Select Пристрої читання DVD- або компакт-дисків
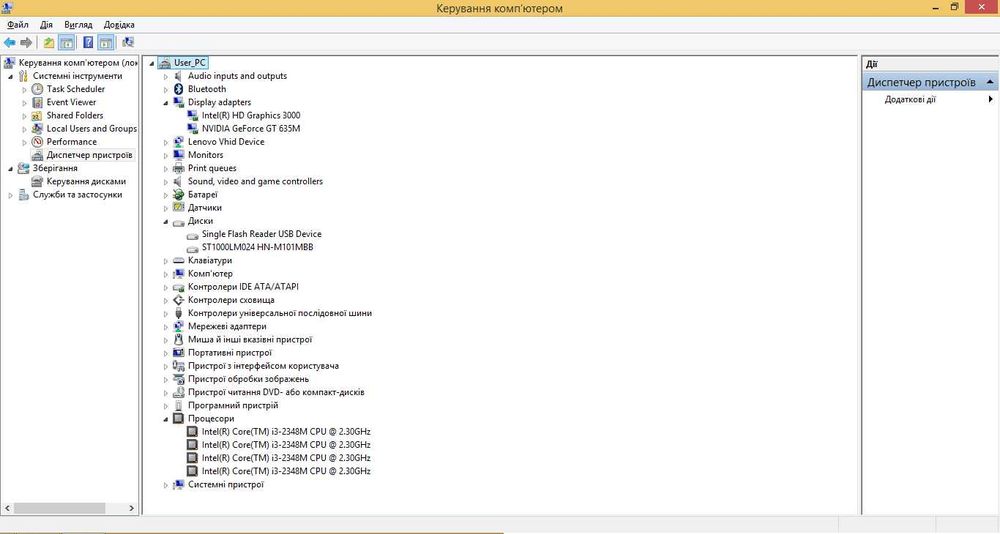1000x534 pixels. (276, 392)
